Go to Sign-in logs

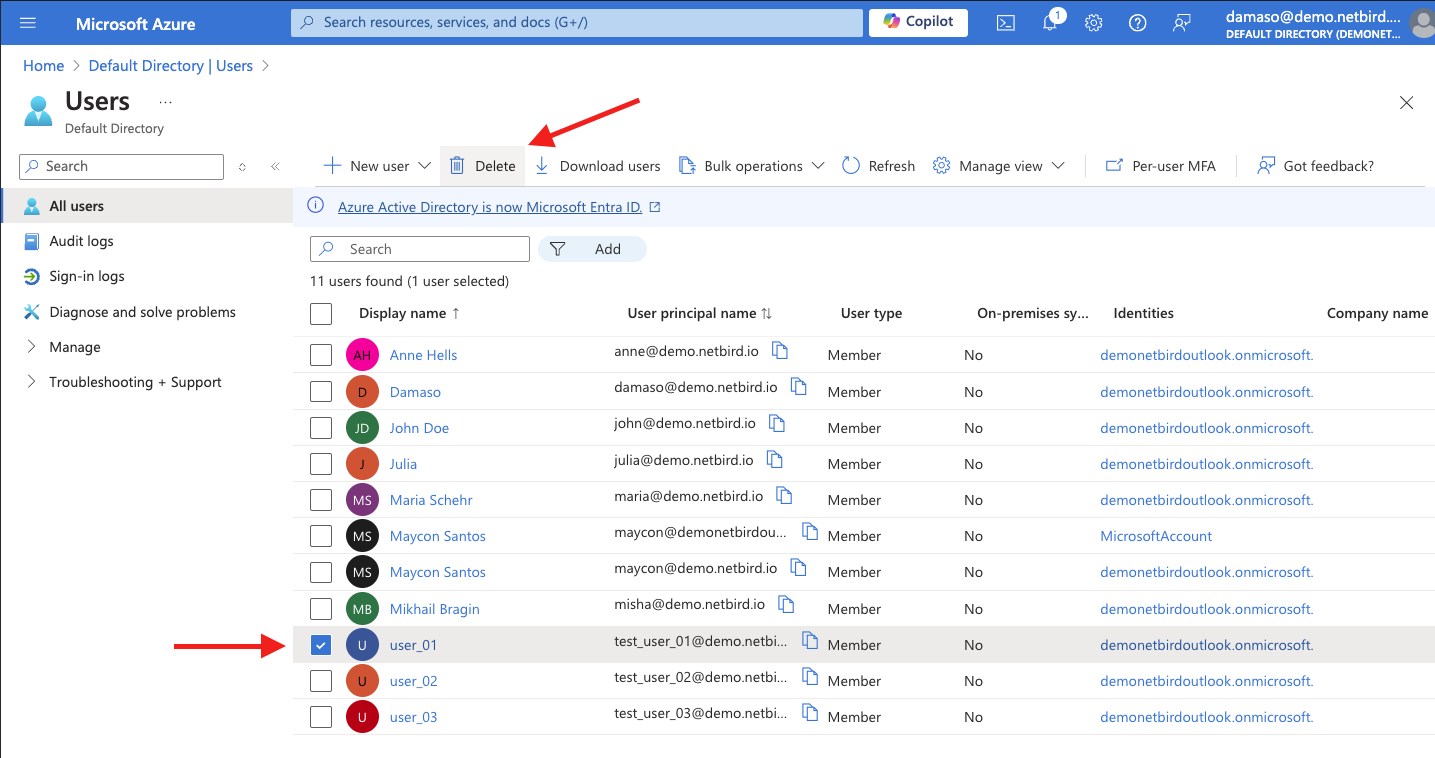pyautogui.click(x=87, y=276)
